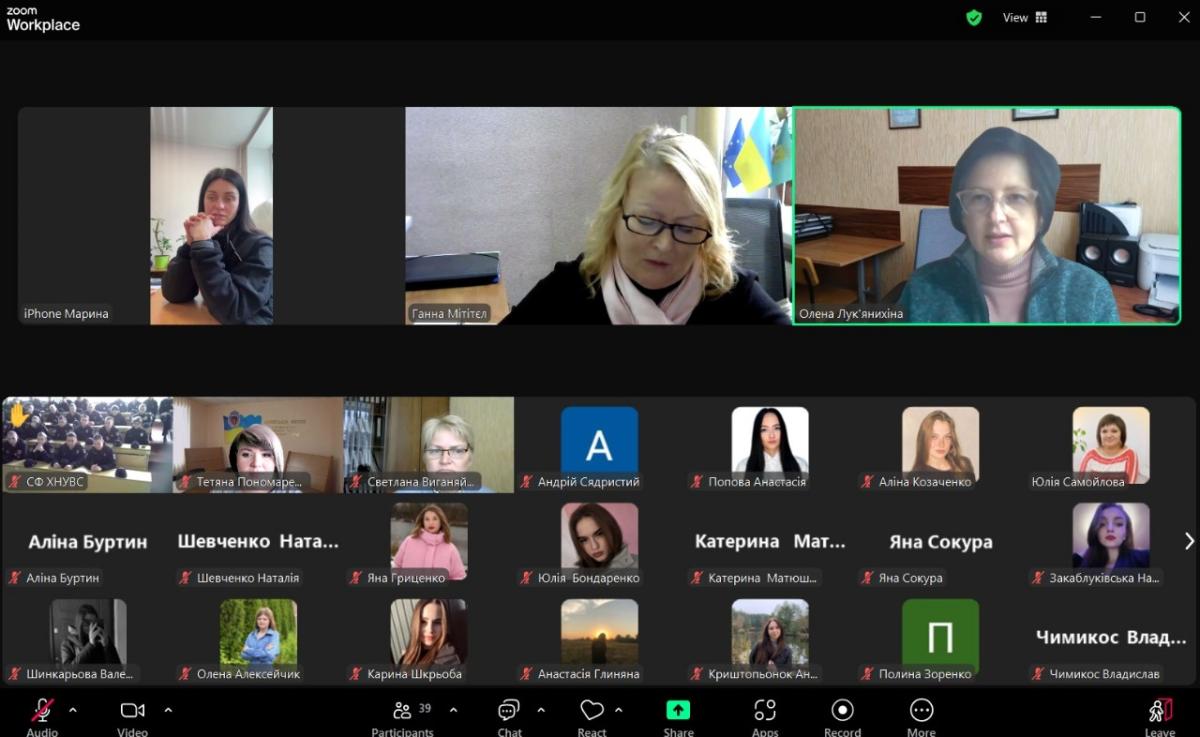
Task: Click the Zoom Workplace logo
Action: (43, 19)
